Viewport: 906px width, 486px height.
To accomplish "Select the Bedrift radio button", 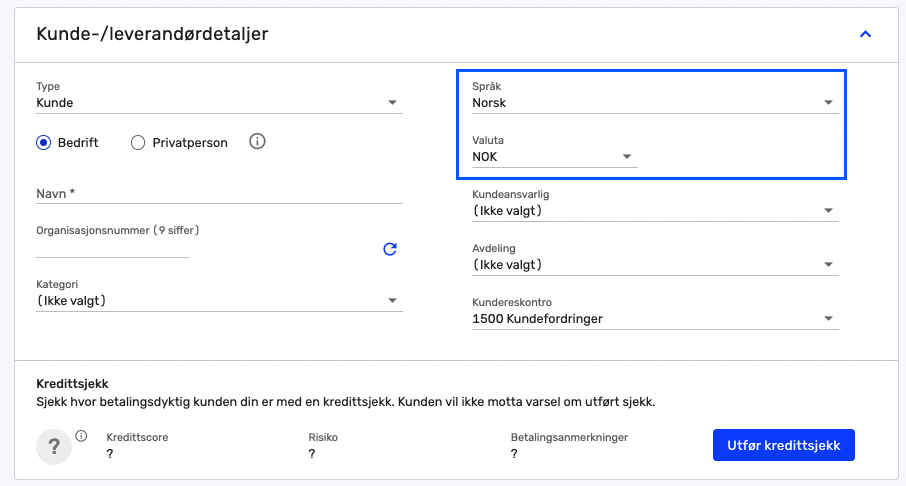I will tap(43, 143).
